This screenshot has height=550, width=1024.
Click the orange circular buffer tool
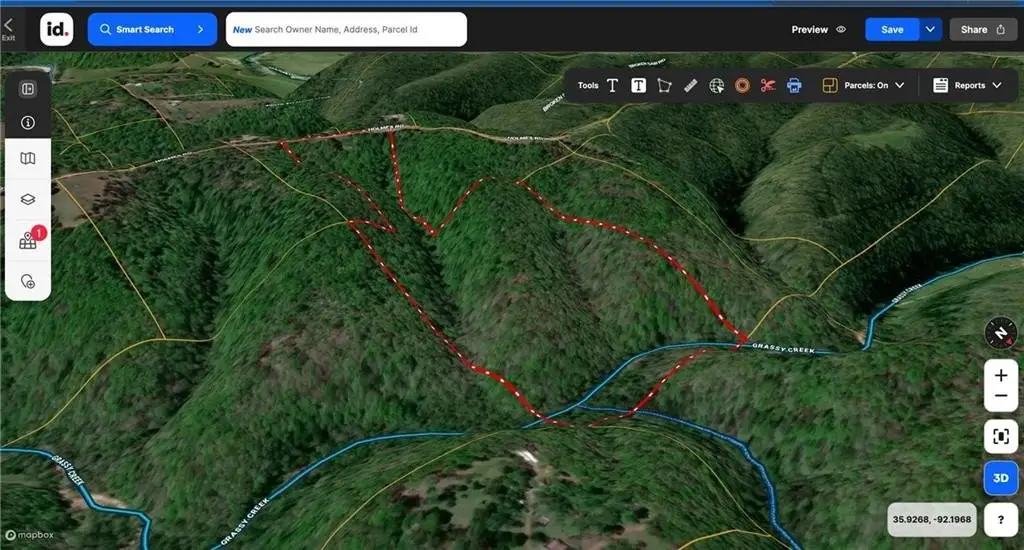(x=742, y=86)
